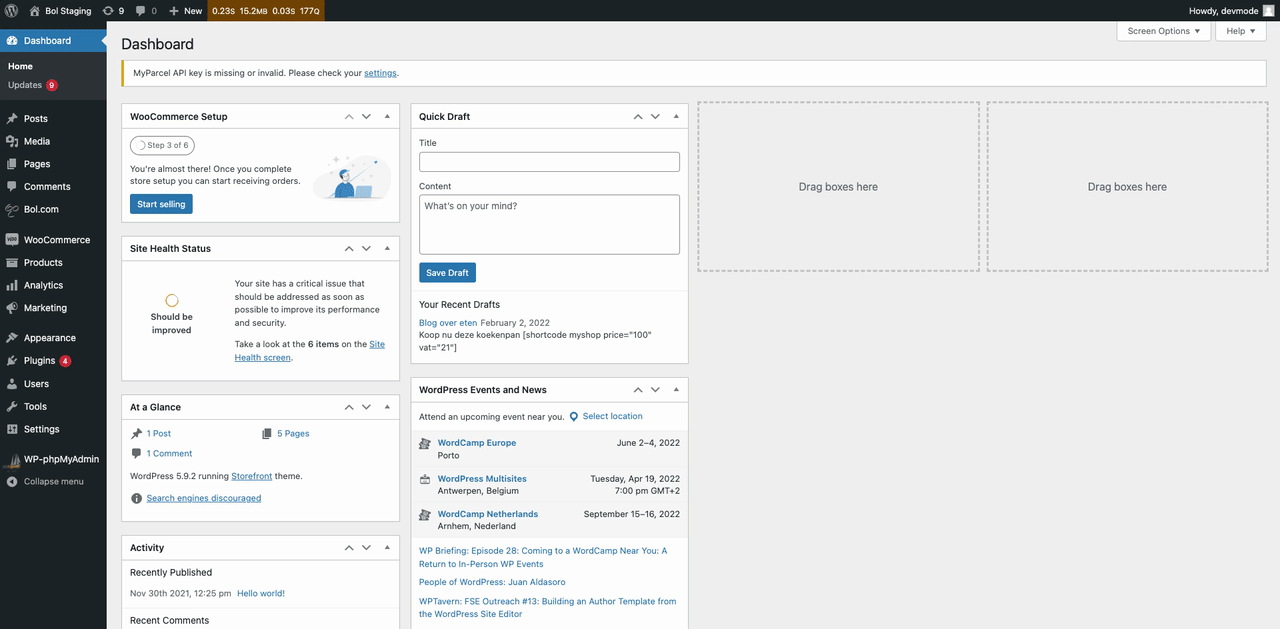Move the Events and News box up
Viewport: 1280px width, 629px height.
click(x=638, y=390)
